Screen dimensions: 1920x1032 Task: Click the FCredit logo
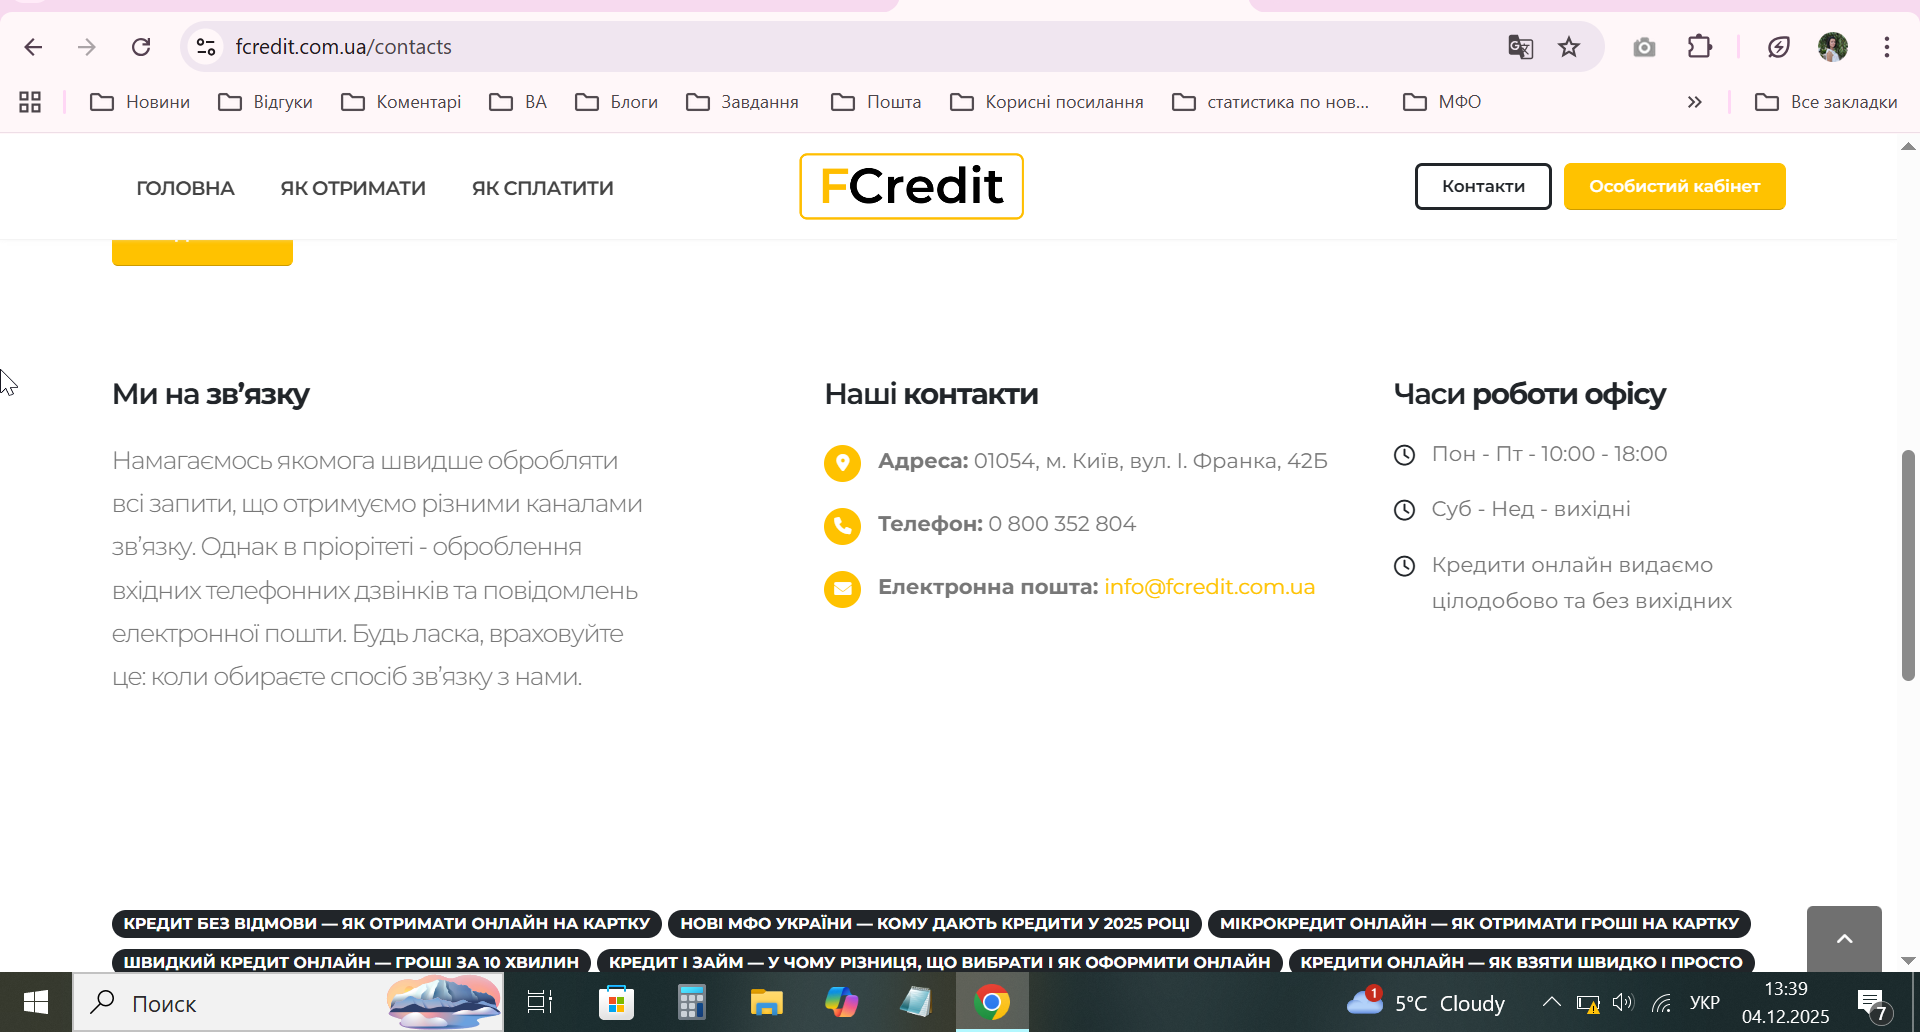[911, 186]
